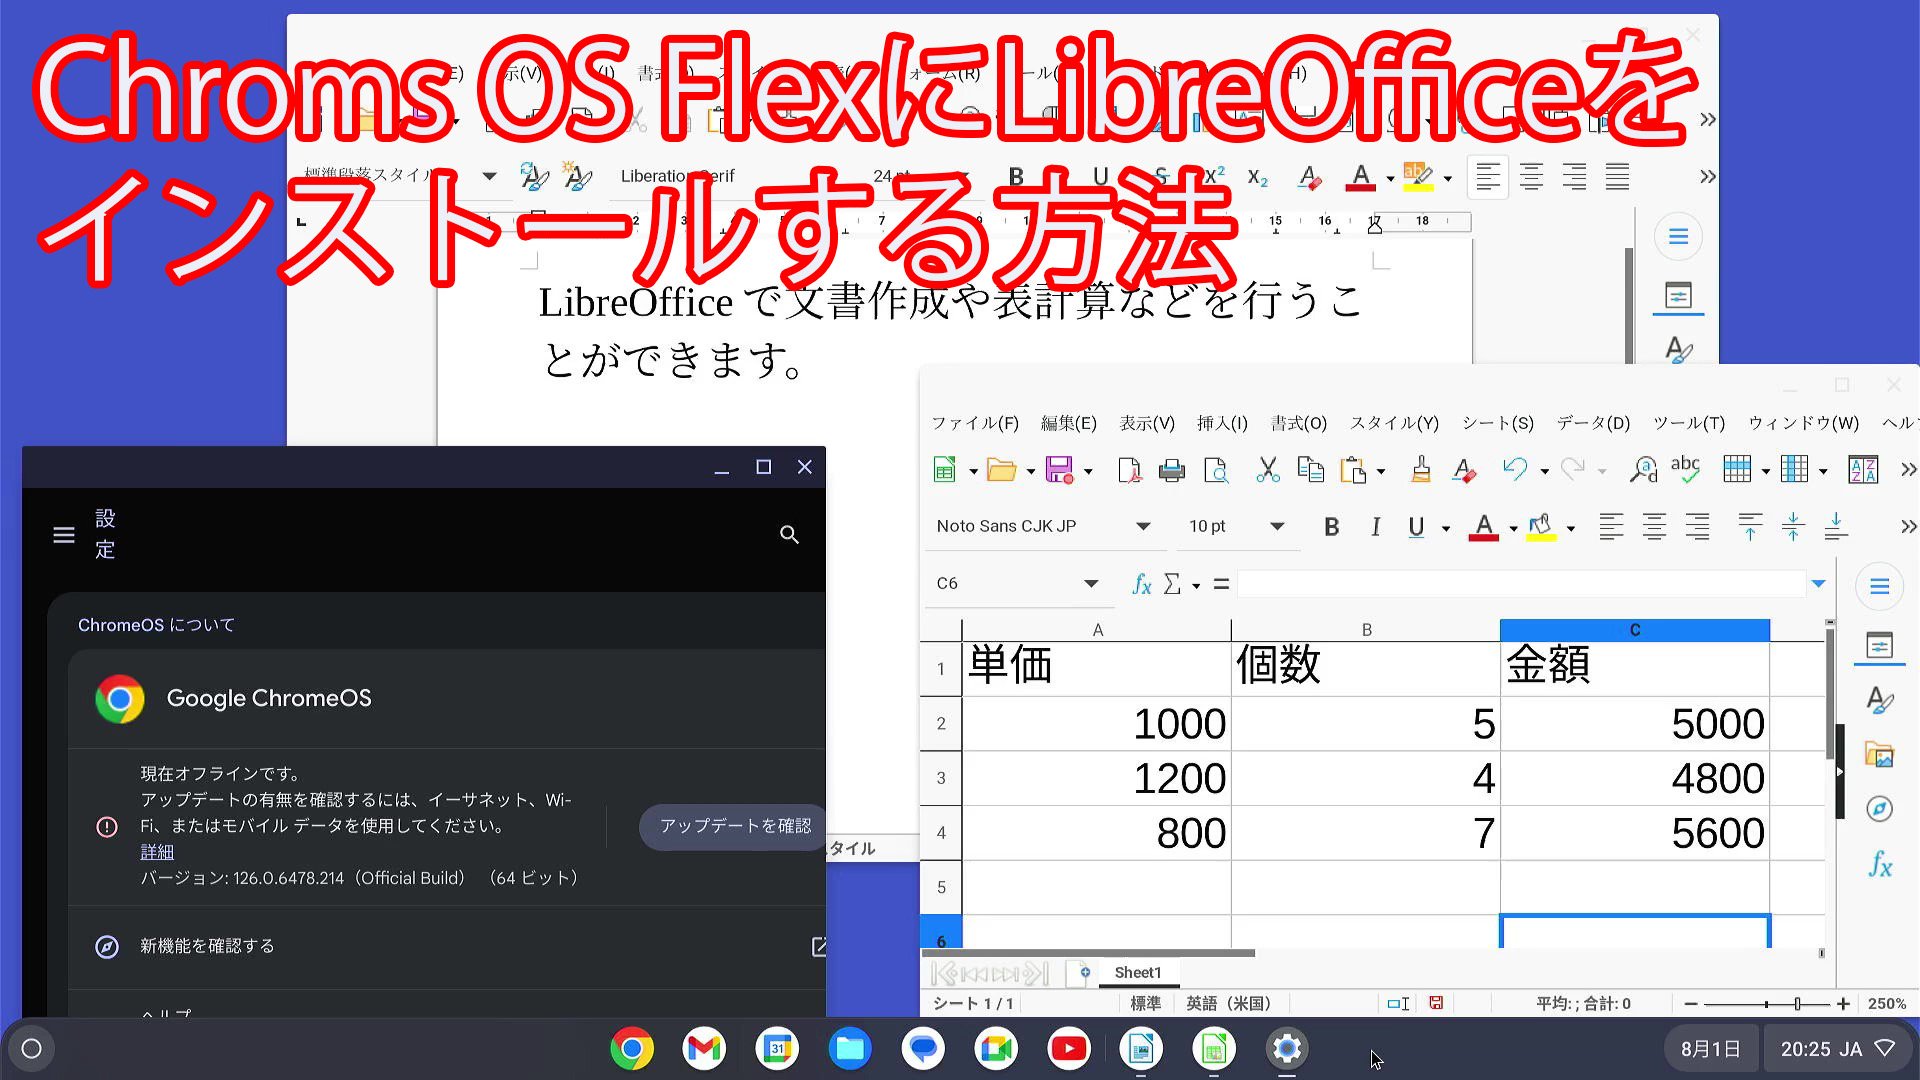Open the 編集(E) menu in Calc

click(1069, 423)
